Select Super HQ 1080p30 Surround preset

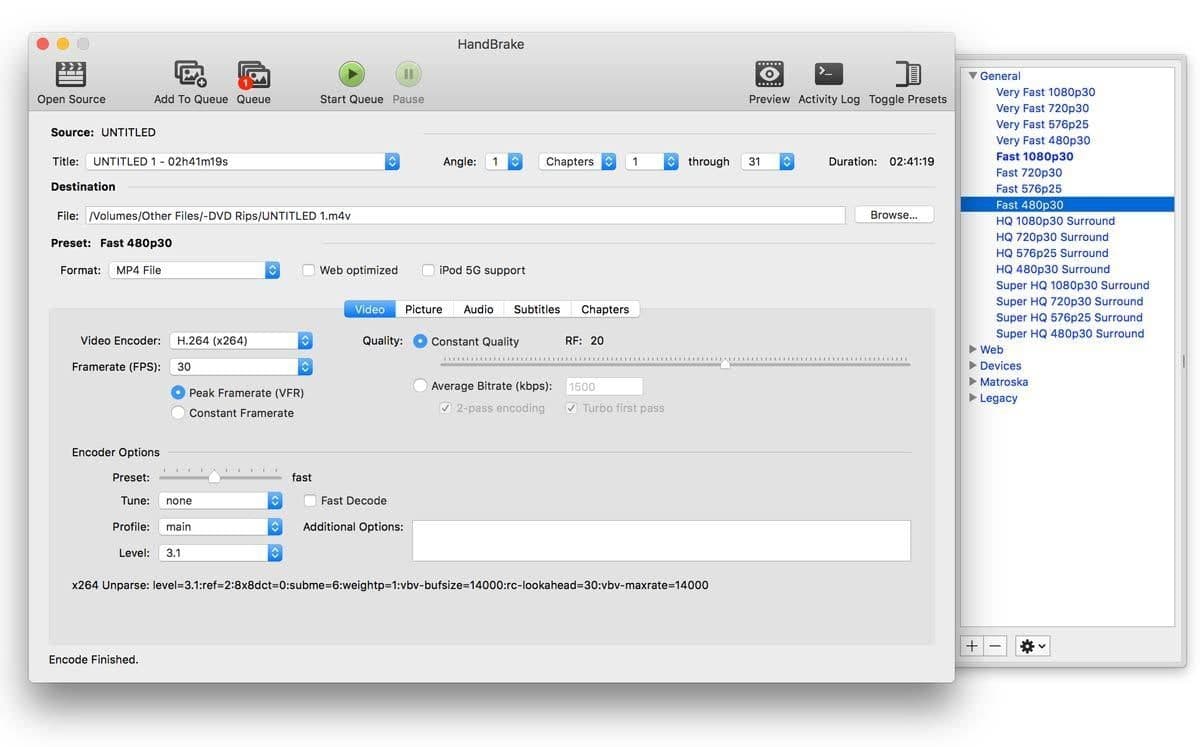click(1072, 285)
